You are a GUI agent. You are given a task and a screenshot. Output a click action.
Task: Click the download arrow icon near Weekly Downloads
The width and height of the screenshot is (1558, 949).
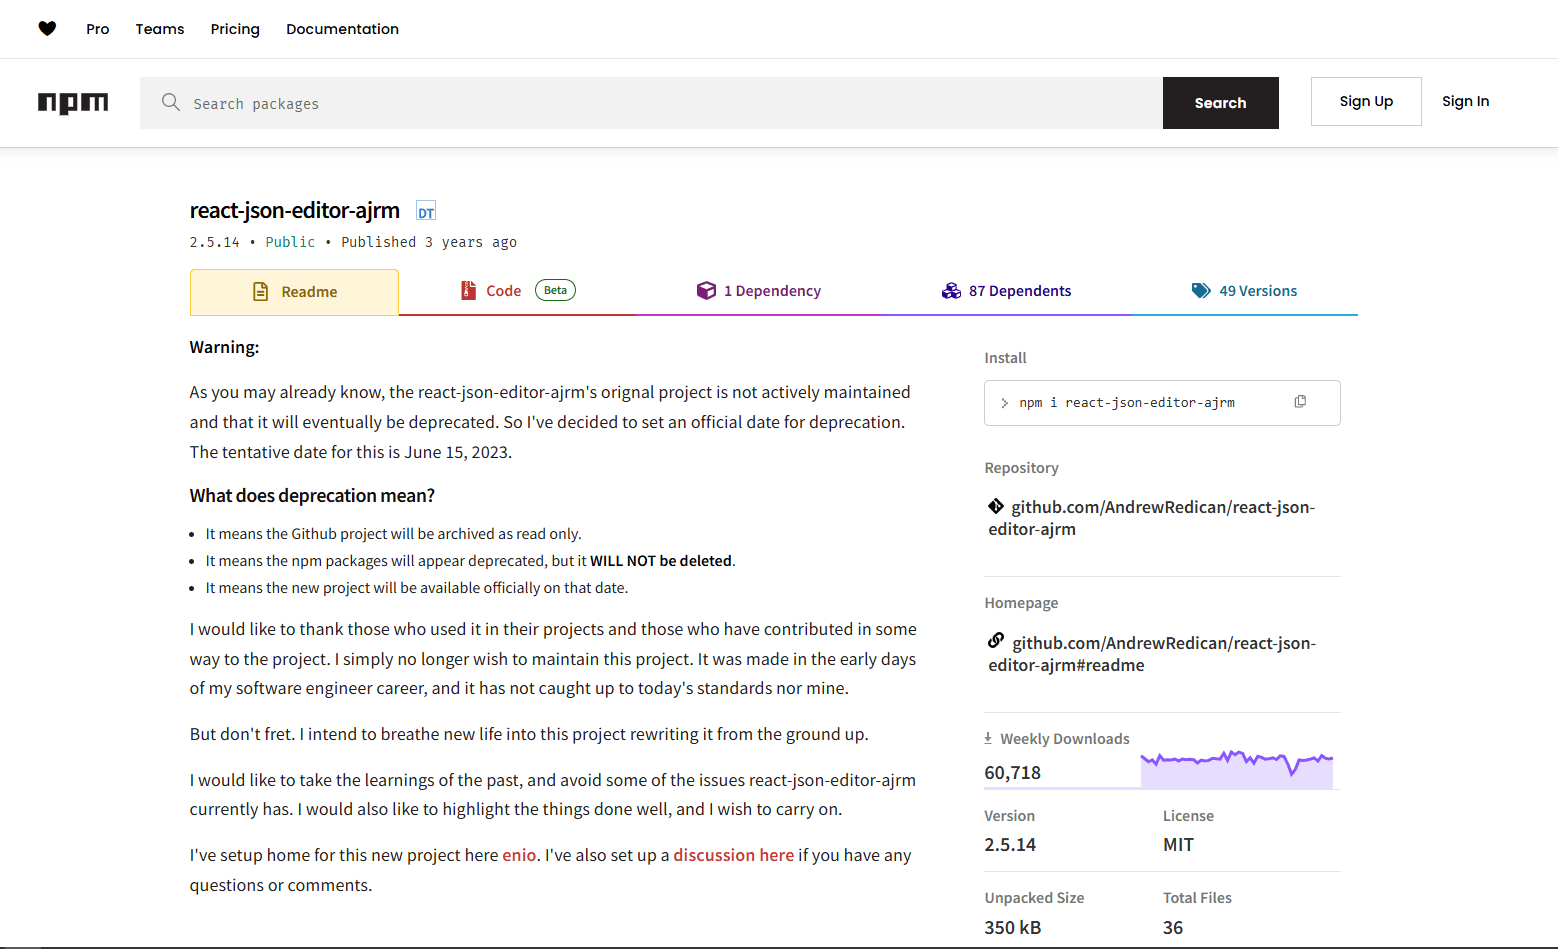click(x=987, y=738)
